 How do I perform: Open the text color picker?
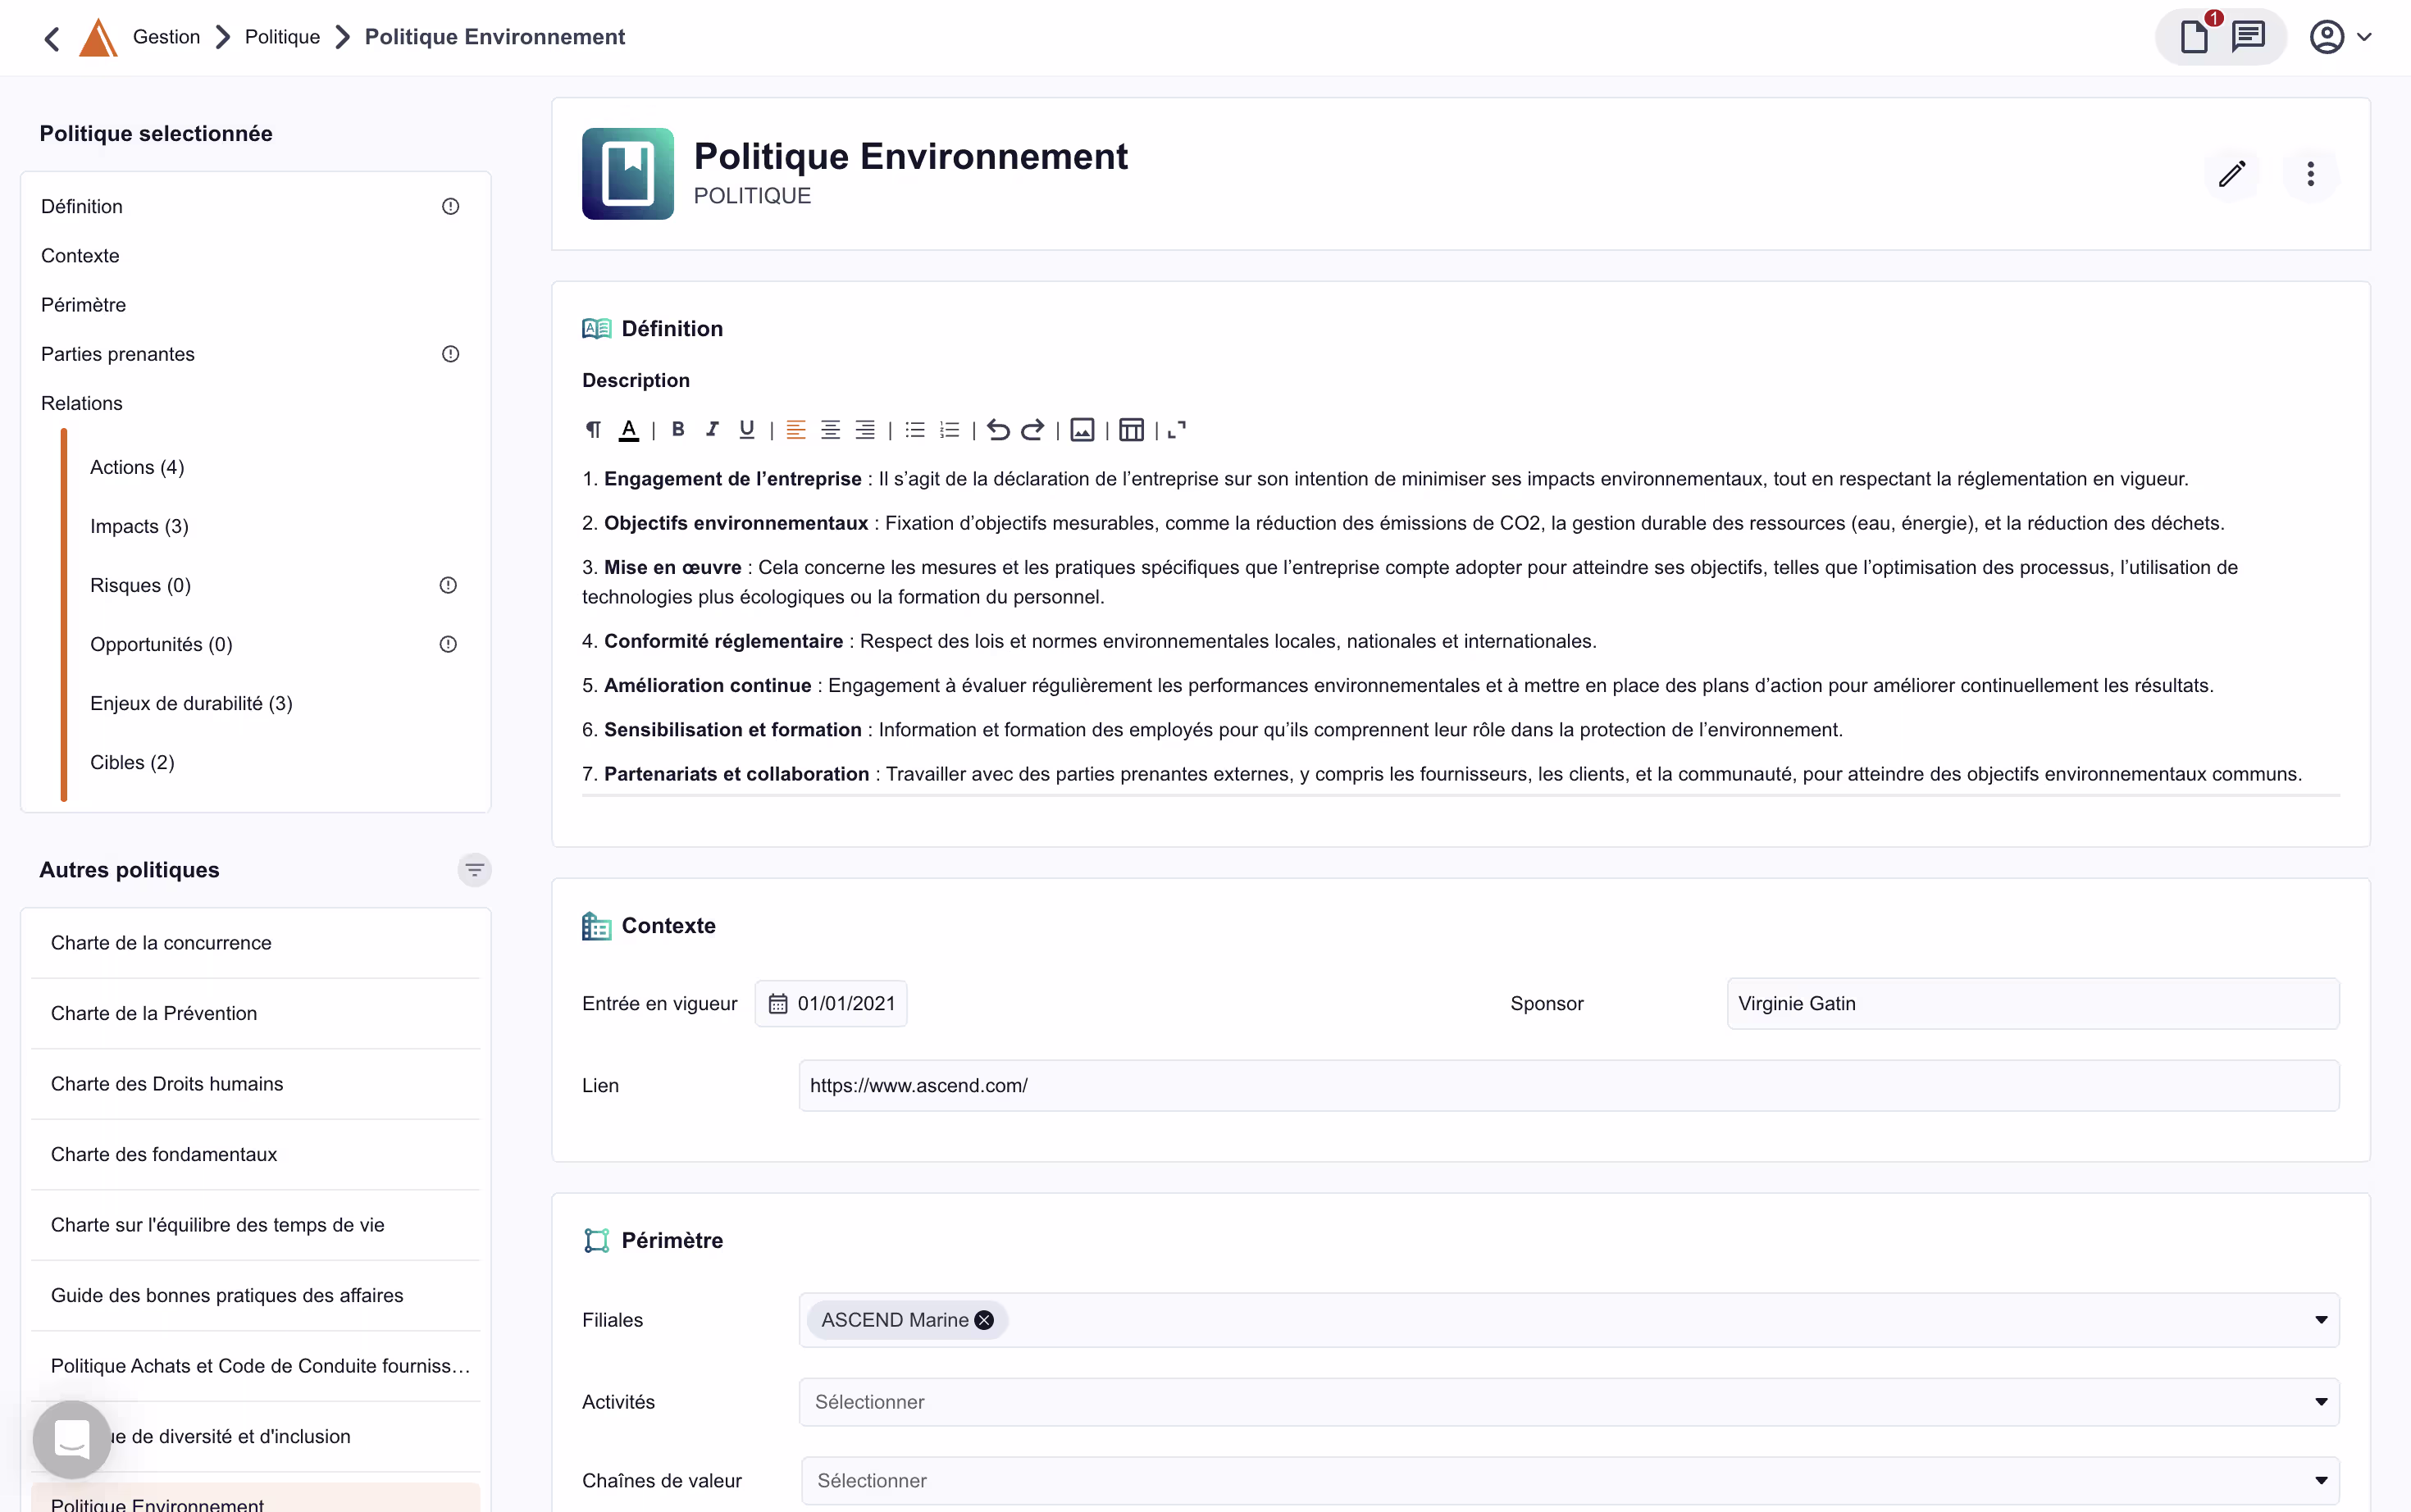coord(628,430)
